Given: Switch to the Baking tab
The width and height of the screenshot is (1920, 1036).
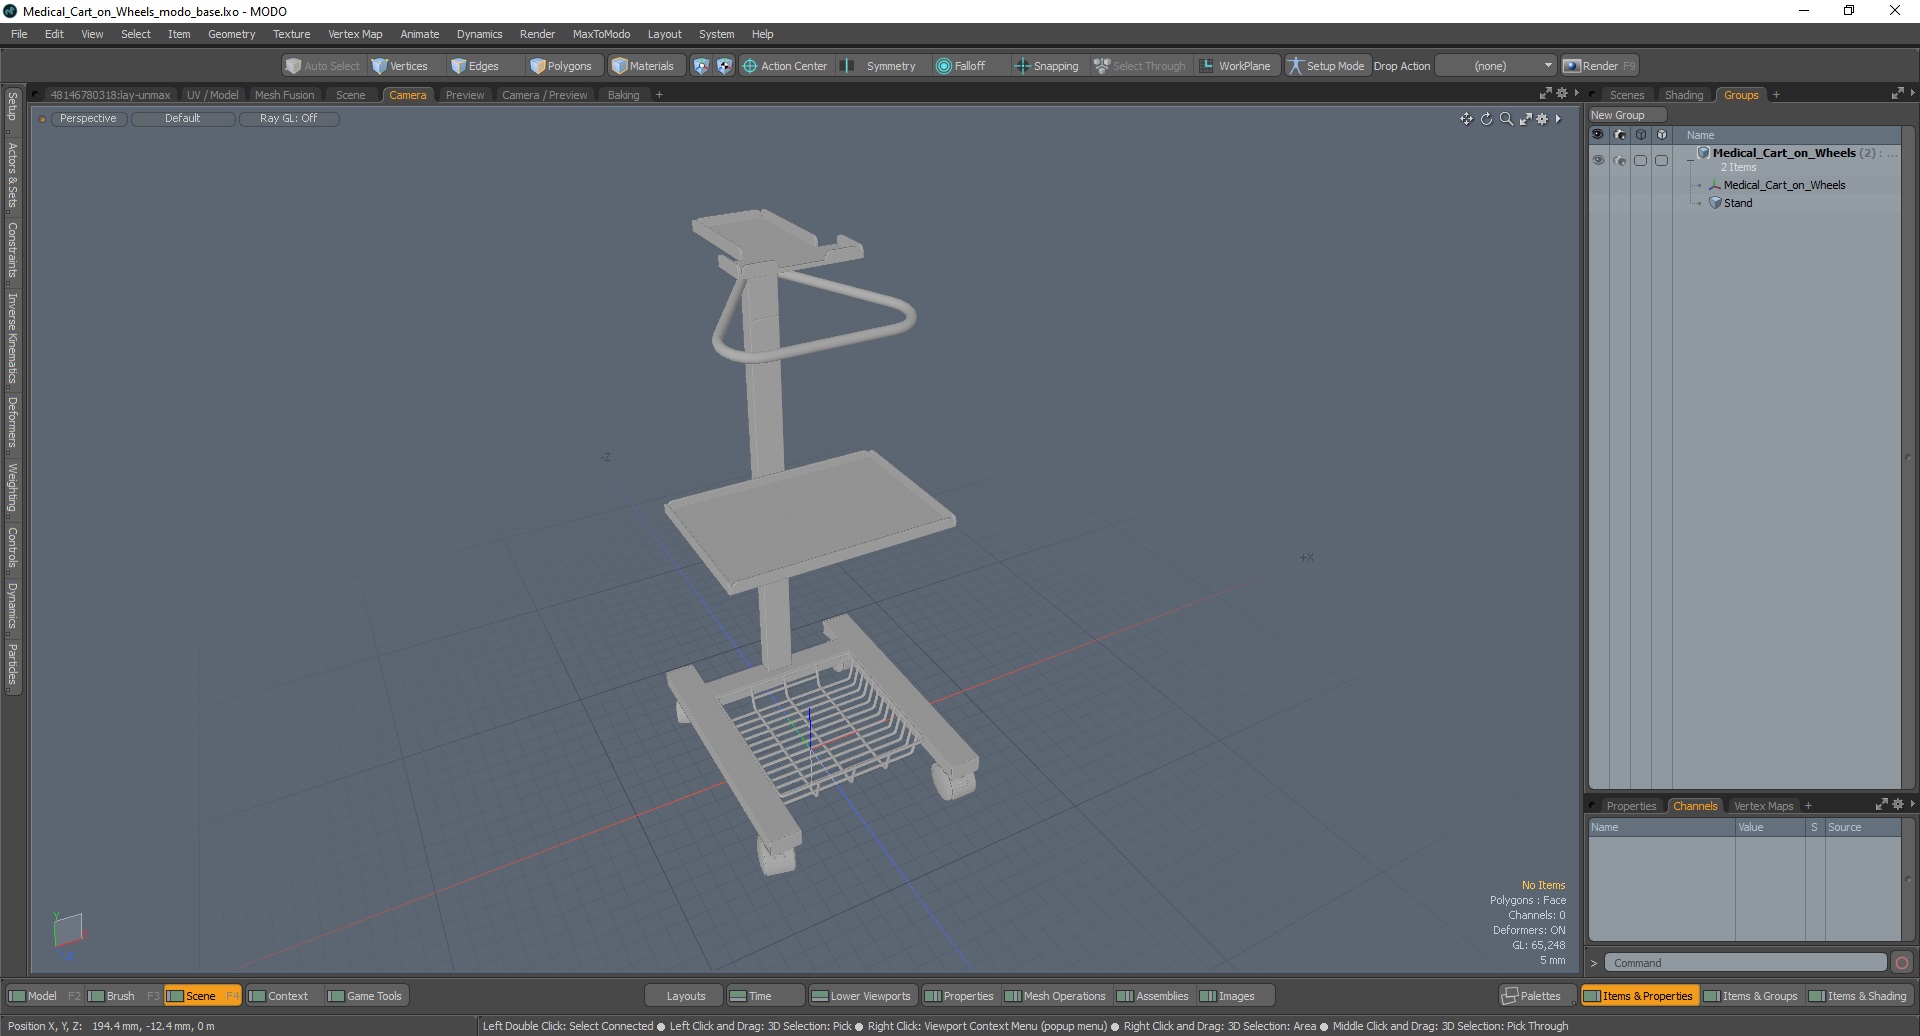Looking at the screenshot, I should pyautogui.click(x=623, y=95).
